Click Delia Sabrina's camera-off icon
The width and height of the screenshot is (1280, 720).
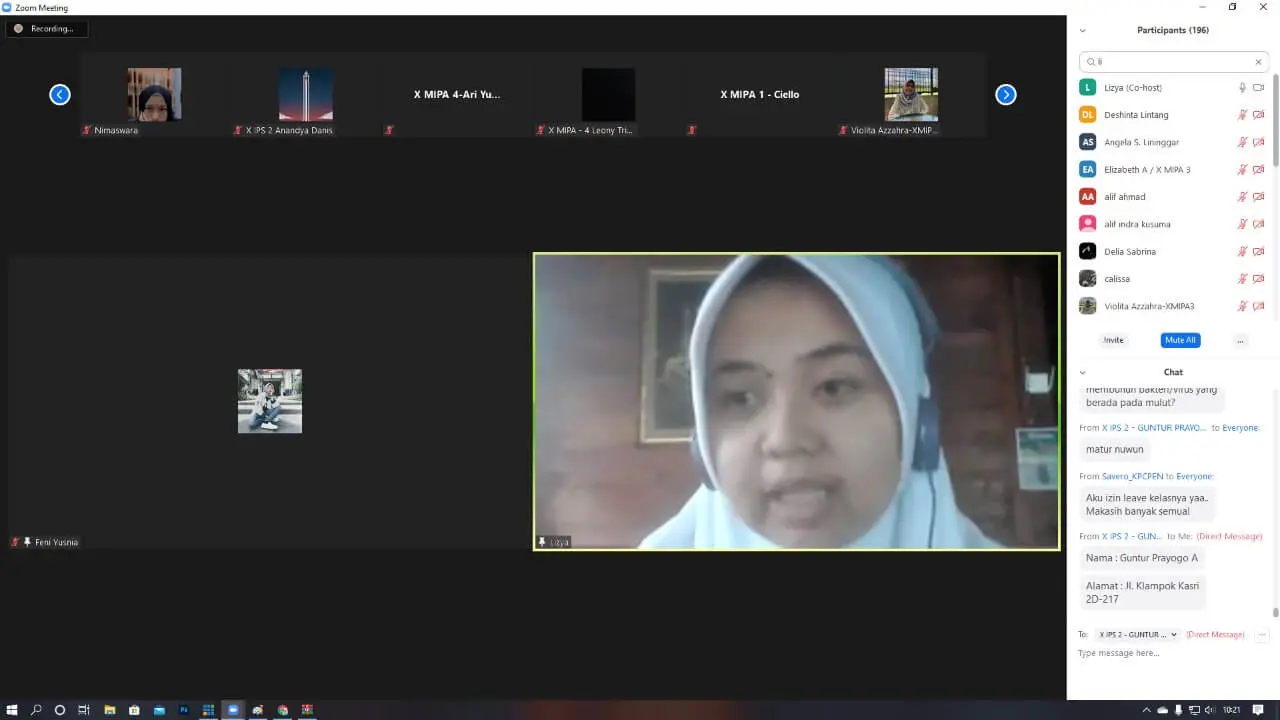coord(1259,251)
